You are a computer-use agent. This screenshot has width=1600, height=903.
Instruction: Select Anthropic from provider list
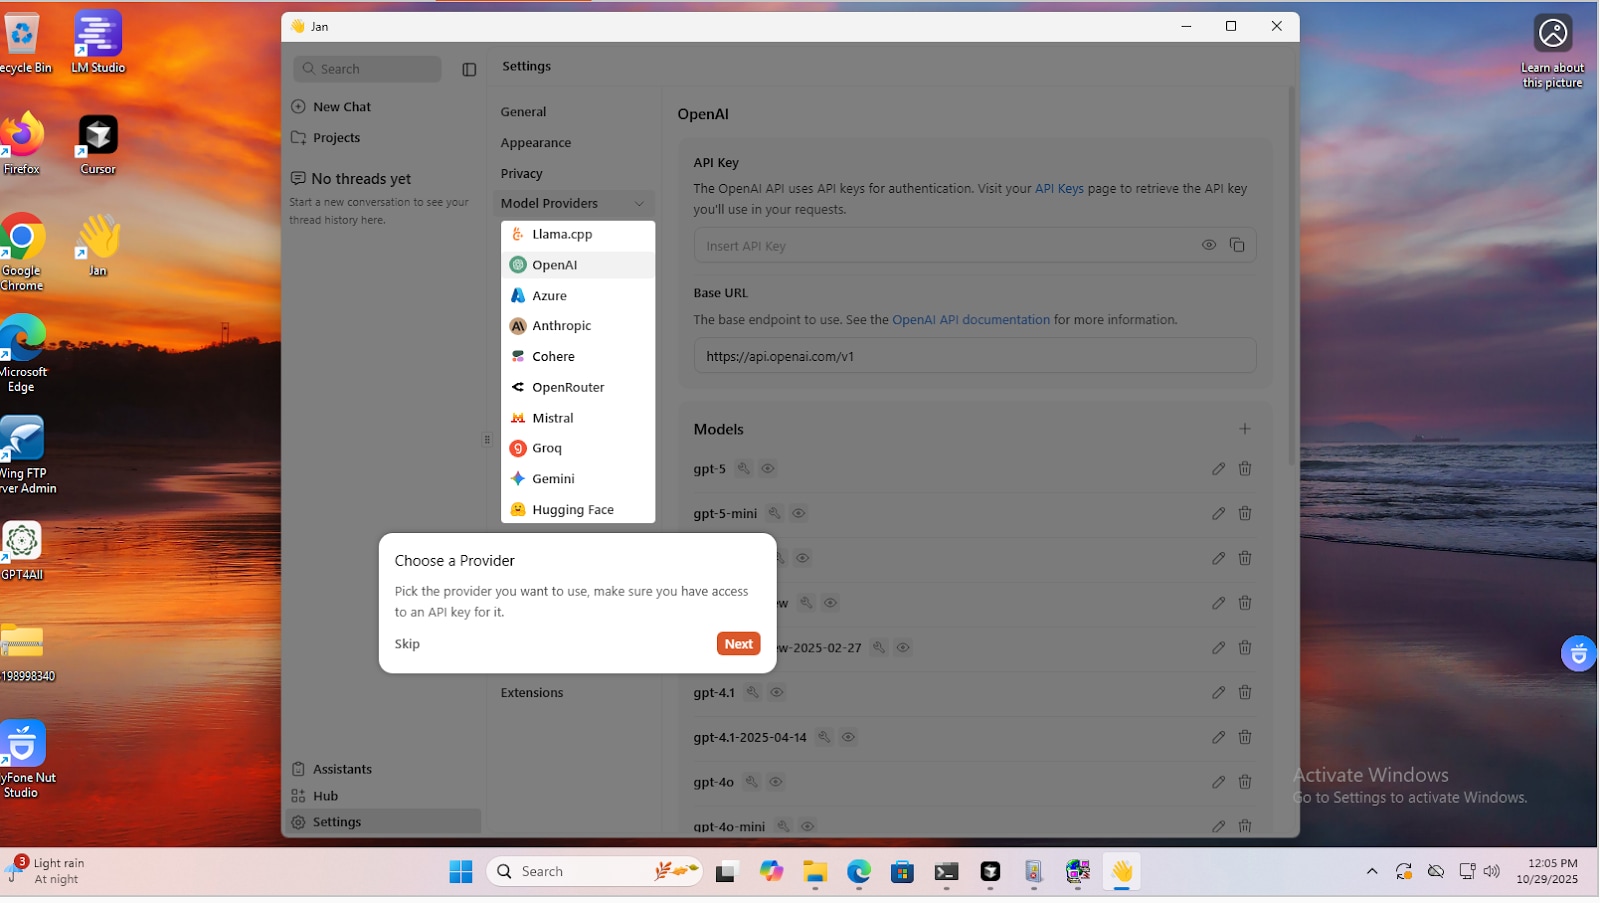561,326
